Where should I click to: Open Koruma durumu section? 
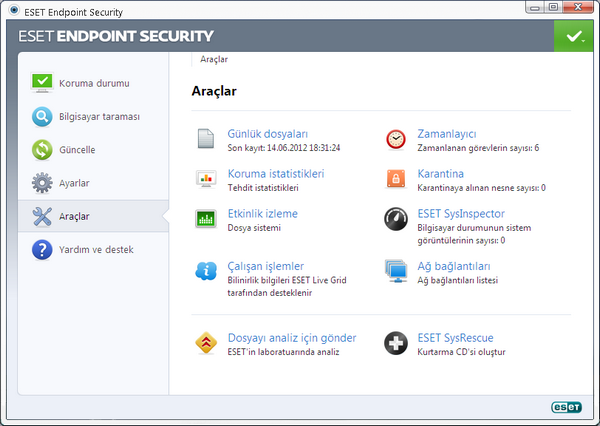pyautogui.click(x=93, y=83)
